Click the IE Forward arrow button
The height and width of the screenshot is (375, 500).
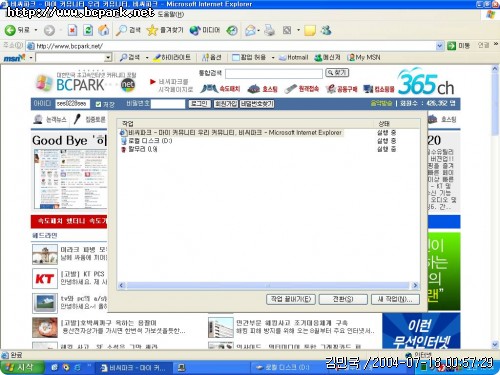pos(49,31)
